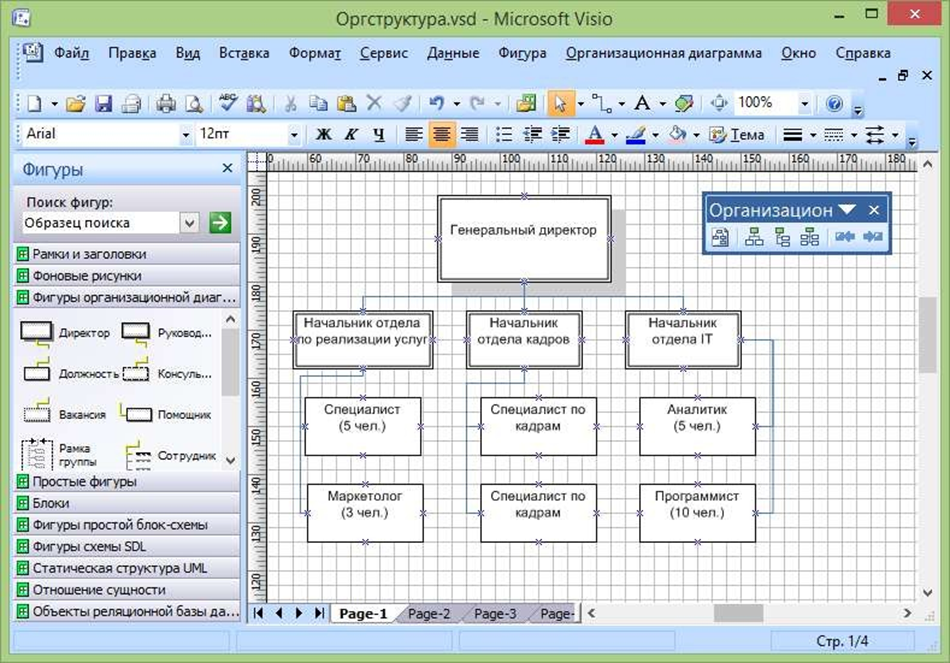Open the Блоки stencil
This screenshot has width=950, height=663.
click(126, 504)
